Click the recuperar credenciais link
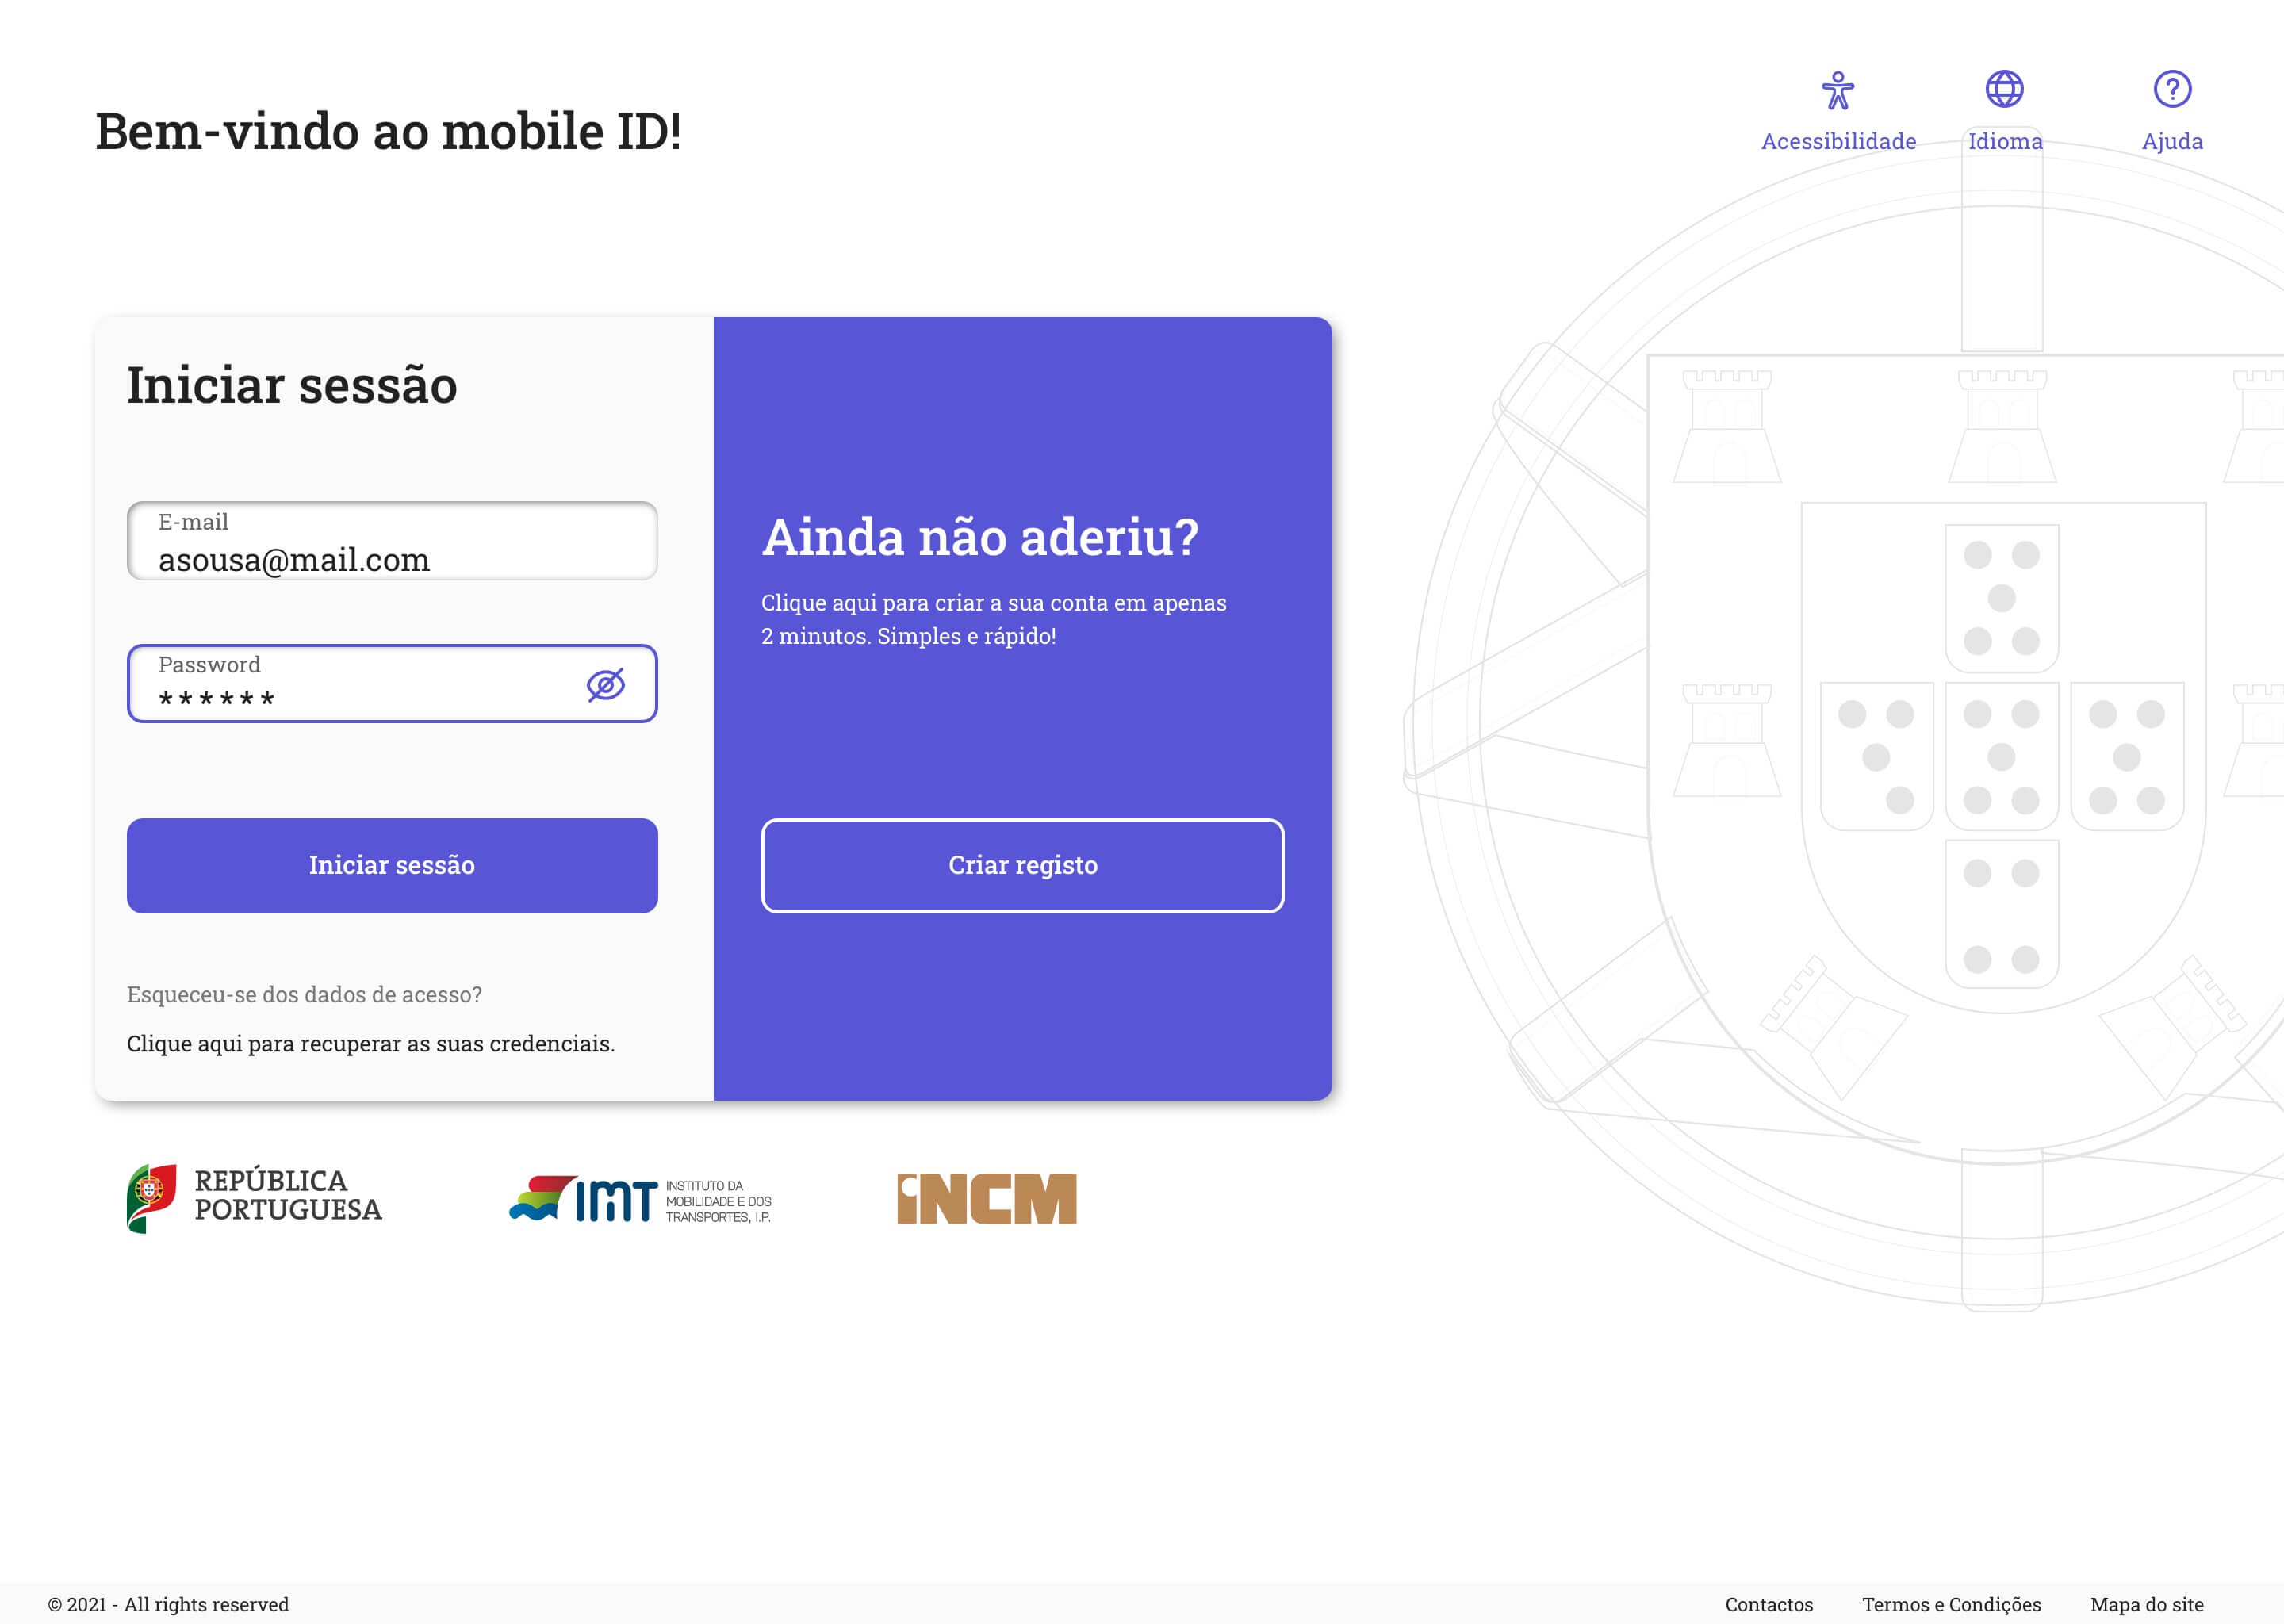This screenshot has height=1624, width=2284. point(370,1044)
